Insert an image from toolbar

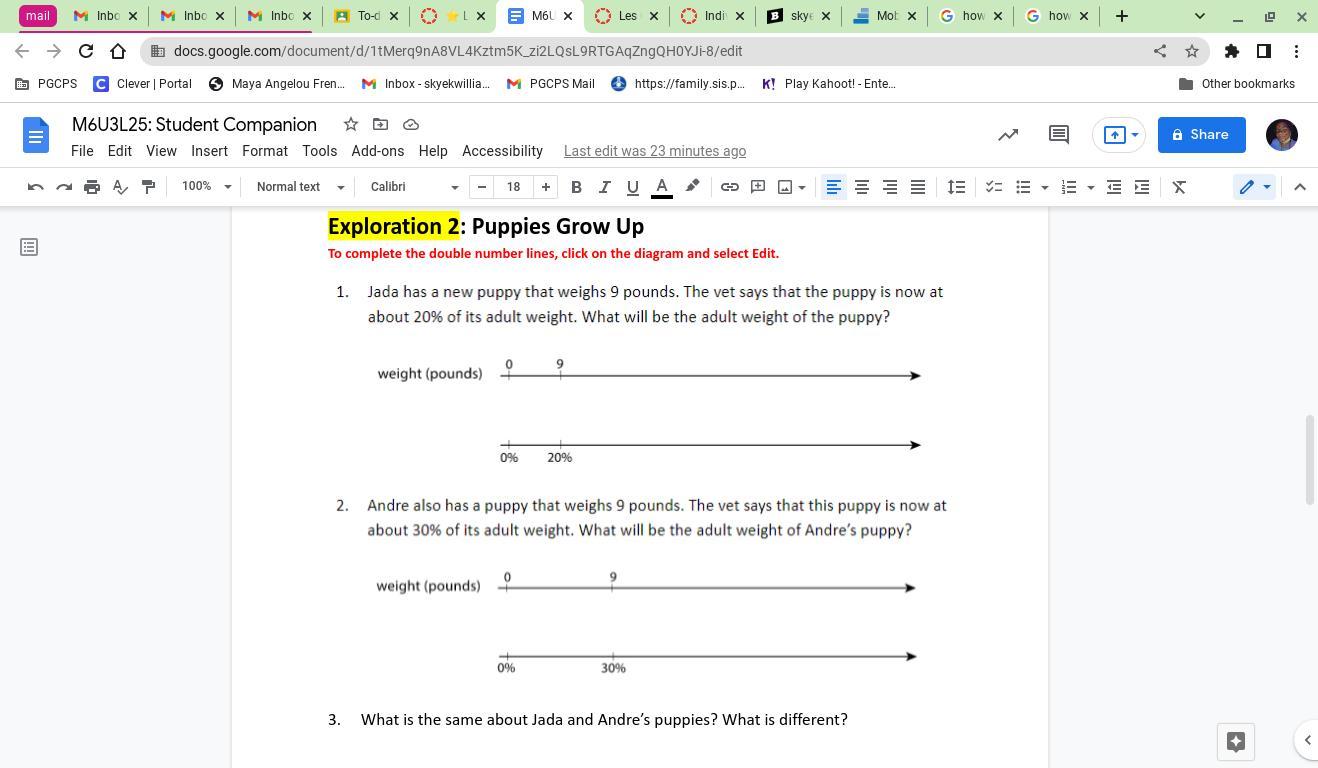tap(785, 187)
